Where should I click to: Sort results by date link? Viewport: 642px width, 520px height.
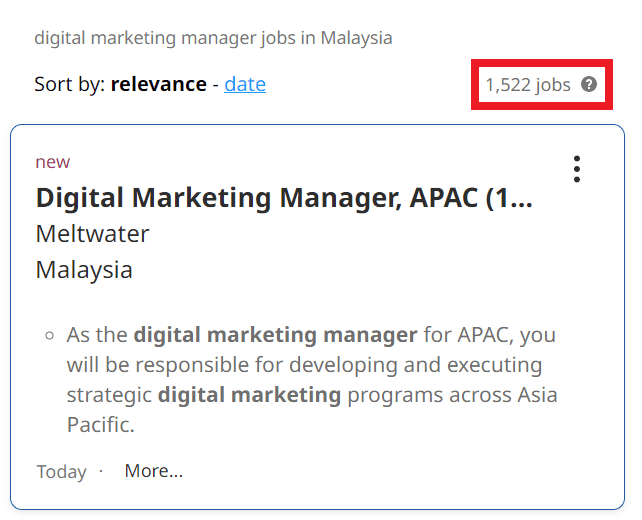pos(245,84)
